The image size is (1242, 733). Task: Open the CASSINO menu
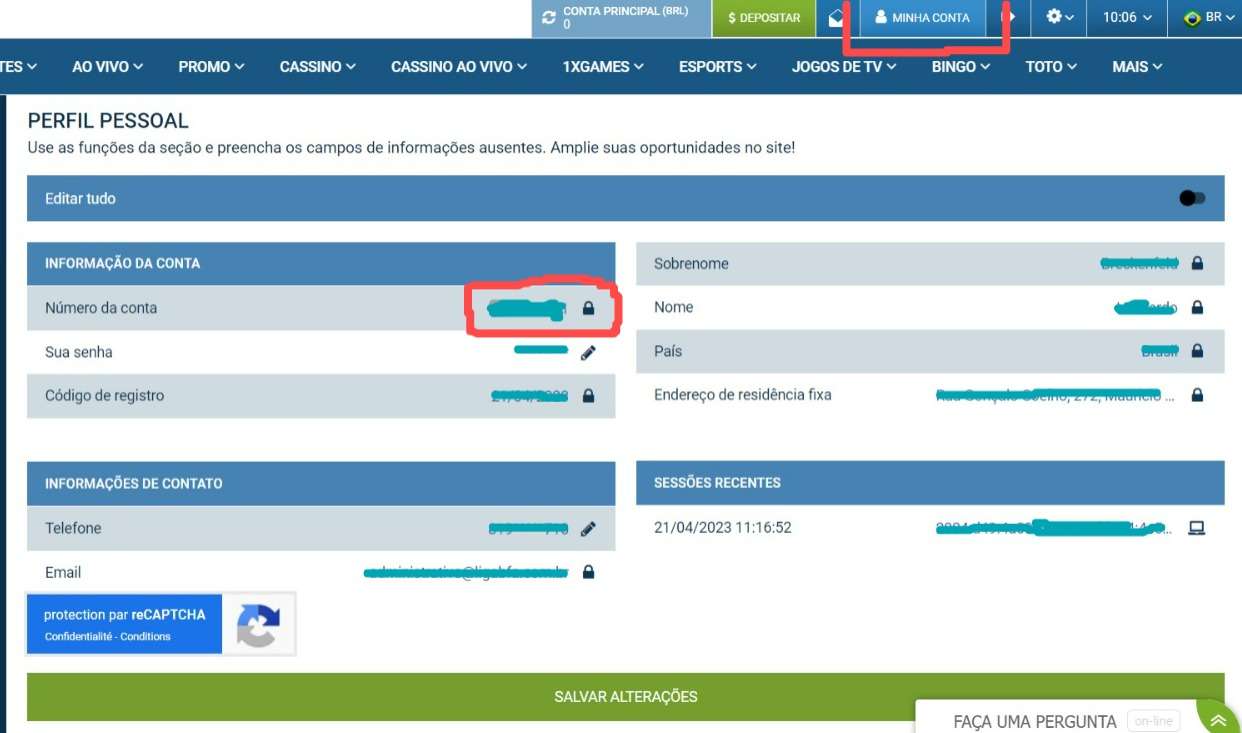pos(317,67)
